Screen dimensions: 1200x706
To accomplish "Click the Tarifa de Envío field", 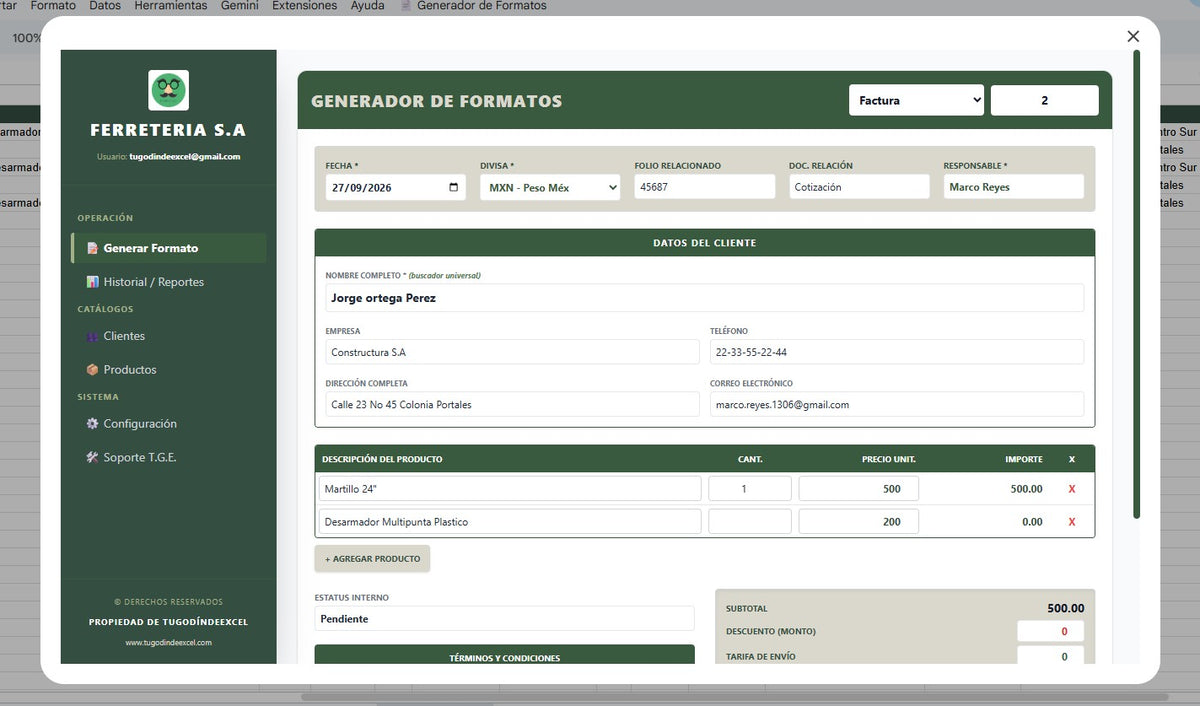I will click(1051, 656).
